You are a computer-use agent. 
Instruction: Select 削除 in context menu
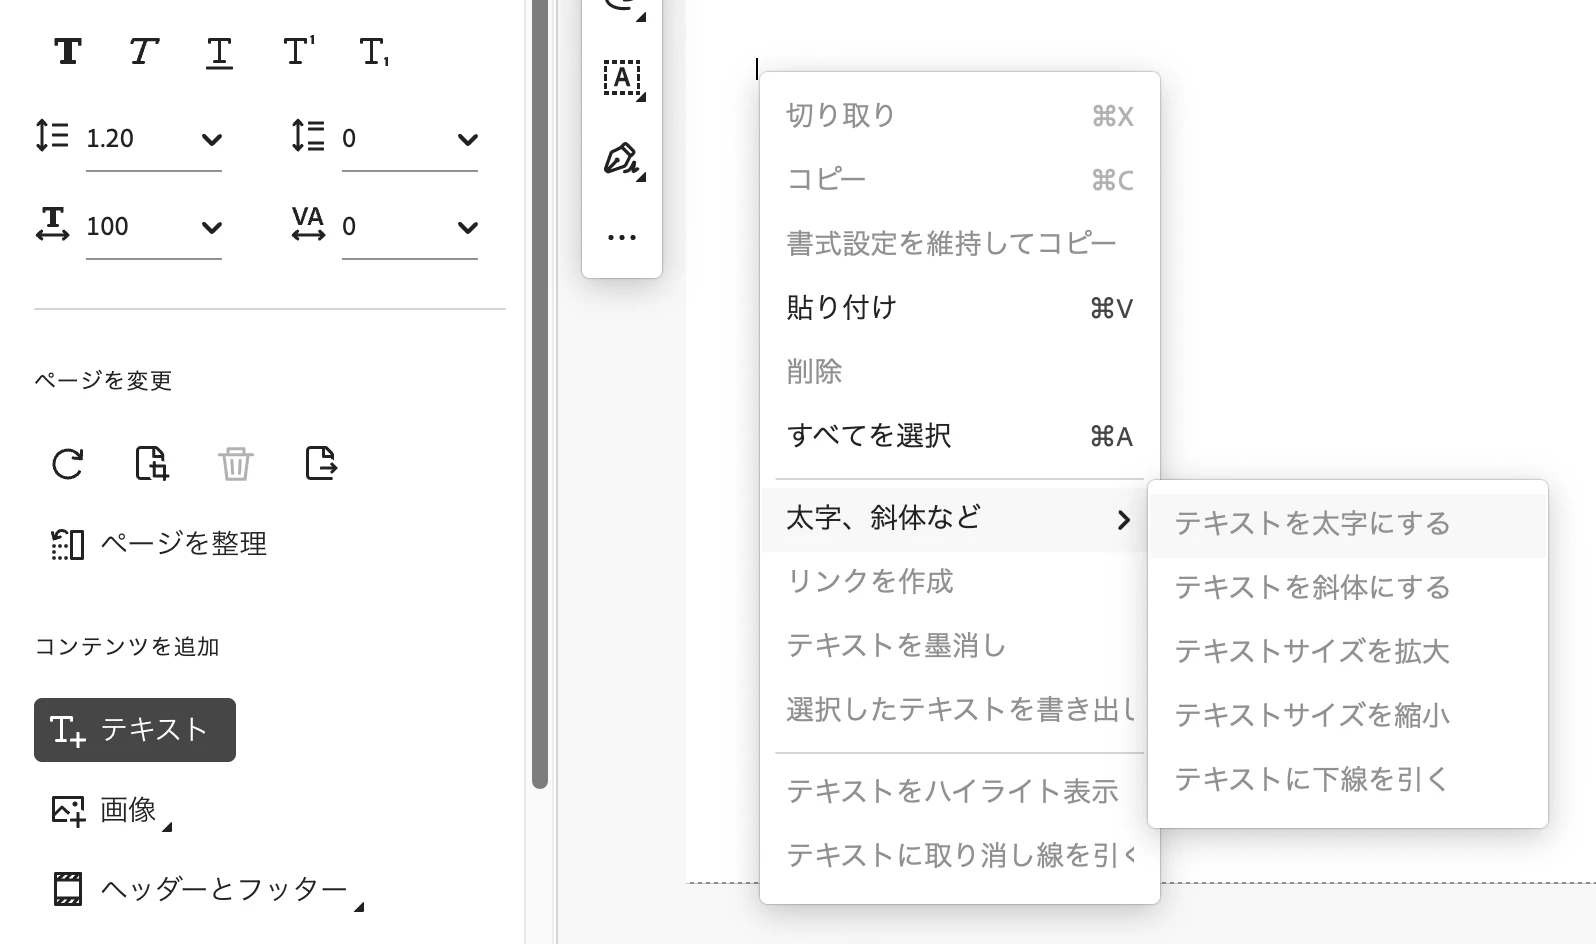point(960,372)
